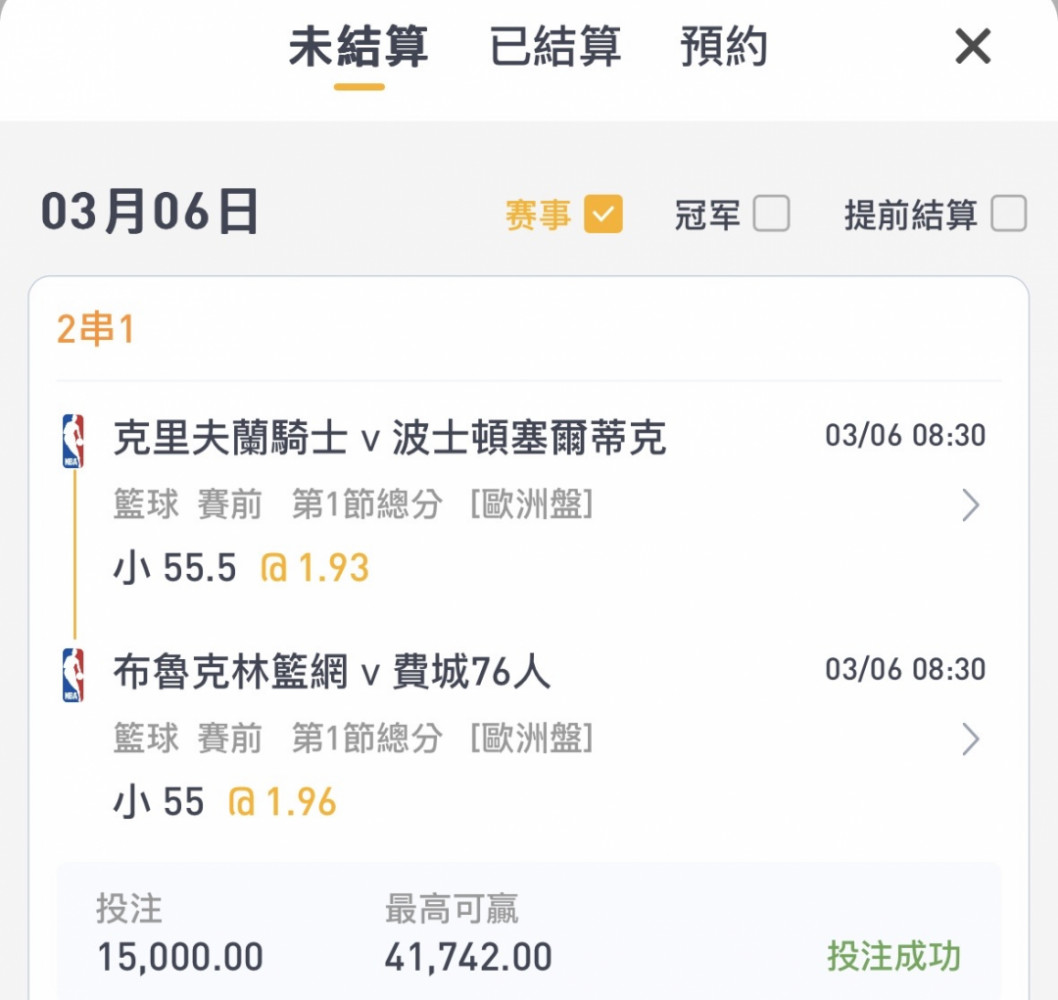Click the NBA logo beside Cleveland Cavaliers match
Viewport: 1058px width, 1000px height.
click(x=73, y=441)
